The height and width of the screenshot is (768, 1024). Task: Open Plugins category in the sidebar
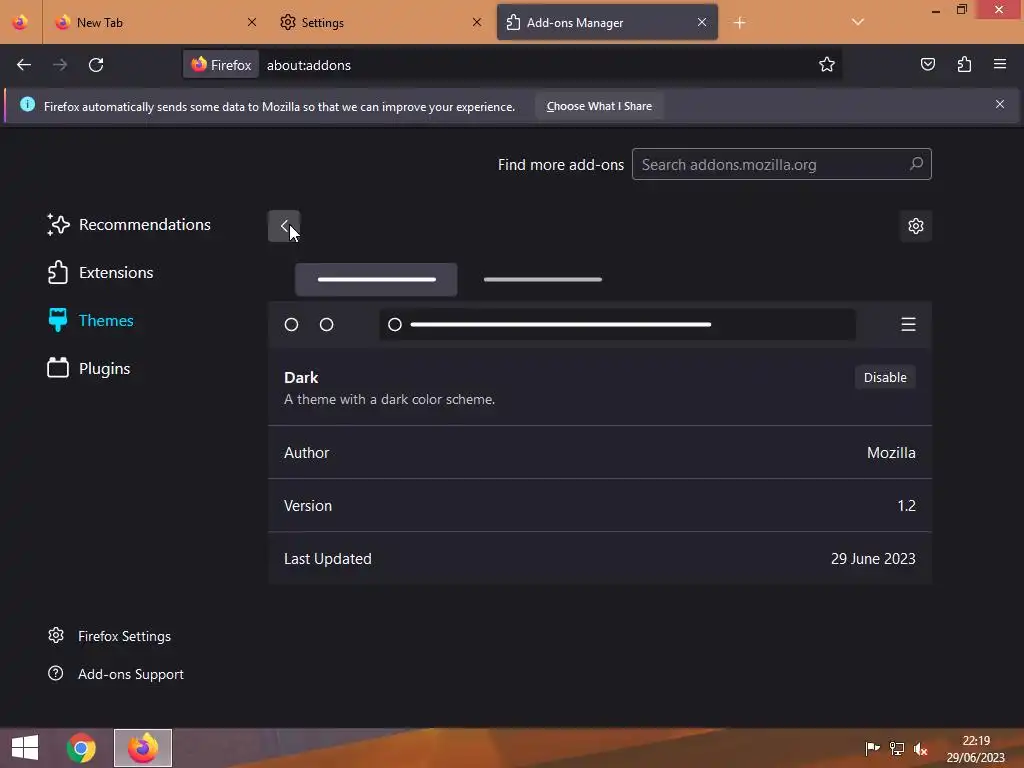pyautogui.click(x=89, y=368)
